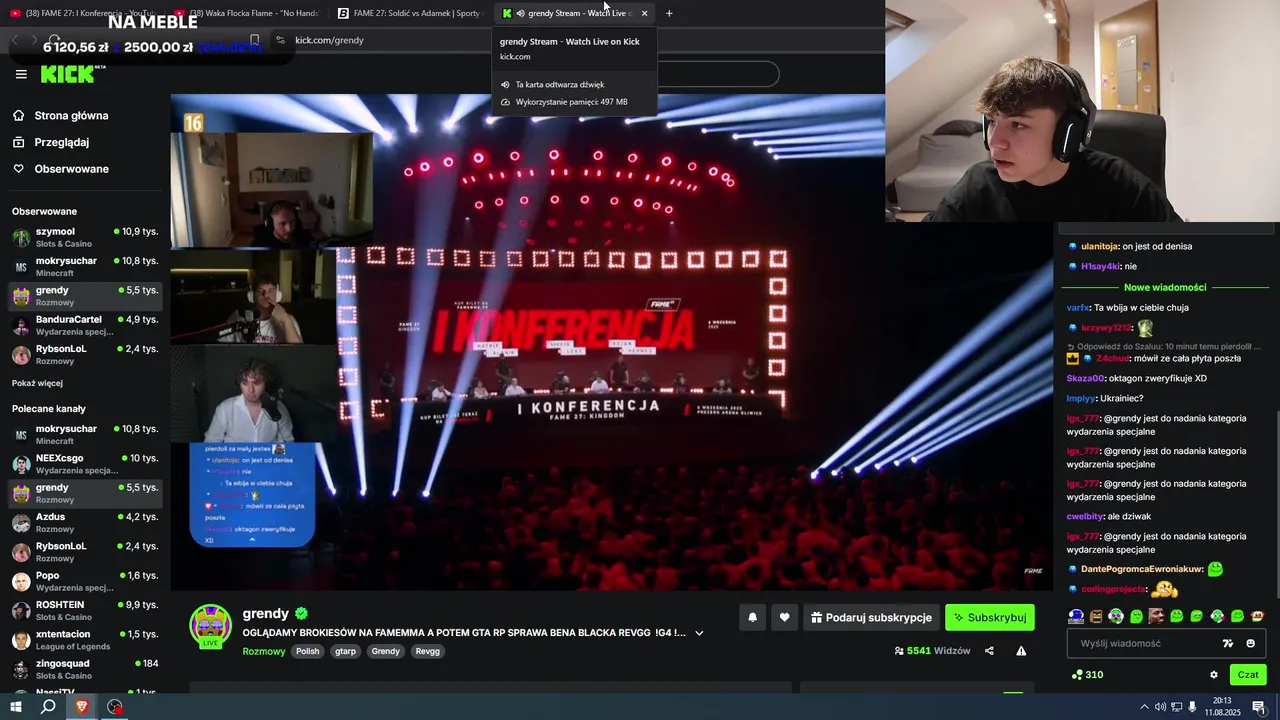Close the grendy Stream tab

click(x=645, y=13)
